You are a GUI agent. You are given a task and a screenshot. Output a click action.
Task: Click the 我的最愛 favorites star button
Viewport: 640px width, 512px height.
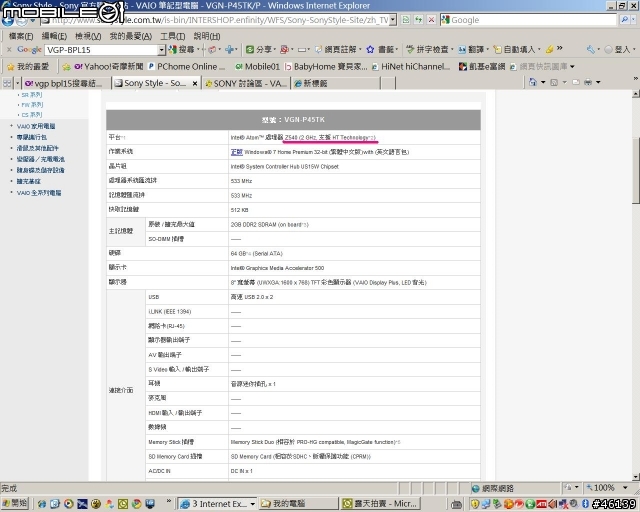point(27,67)
